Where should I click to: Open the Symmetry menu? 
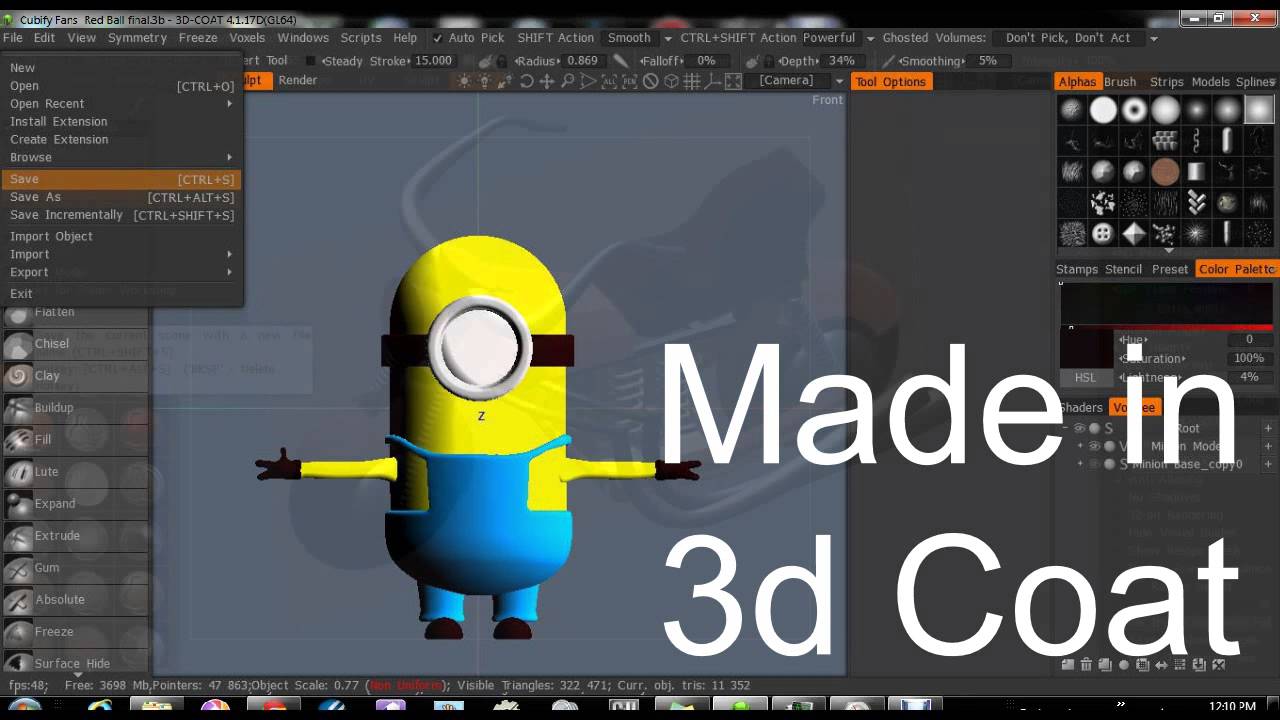point(137,38)
